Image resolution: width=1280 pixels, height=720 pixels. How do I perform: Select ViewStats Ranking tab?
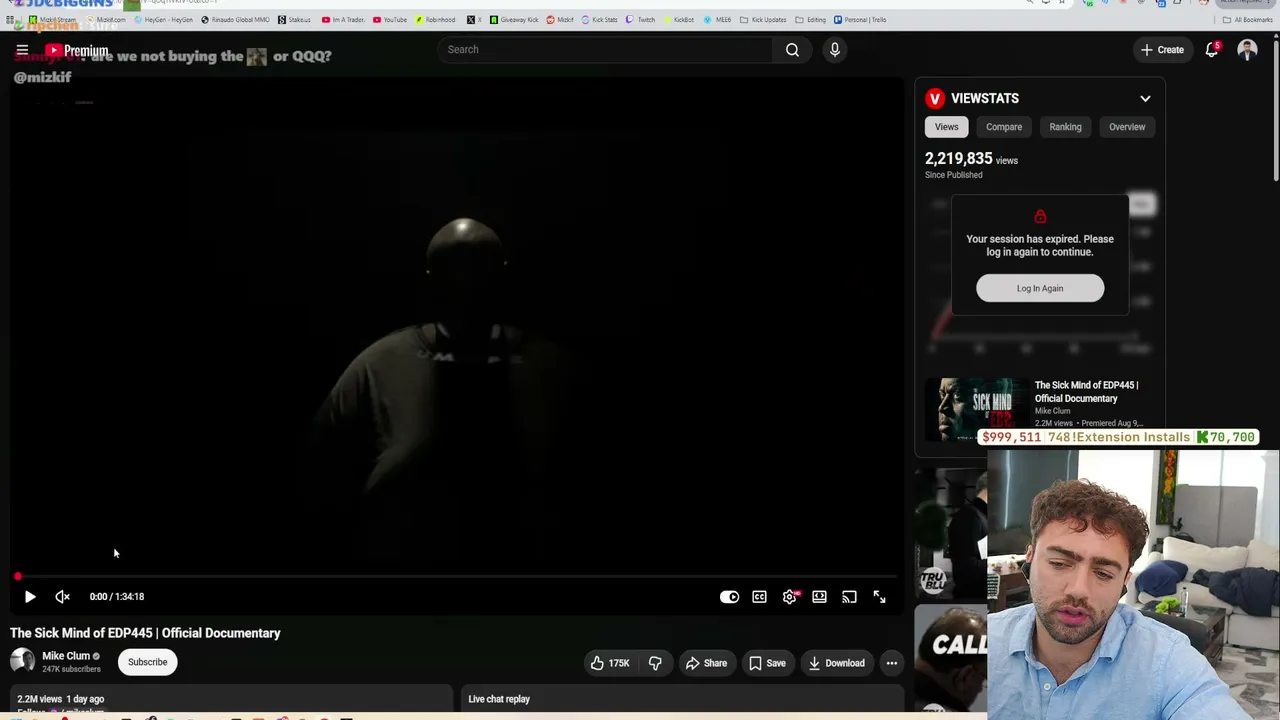(x=1065, y=127)
